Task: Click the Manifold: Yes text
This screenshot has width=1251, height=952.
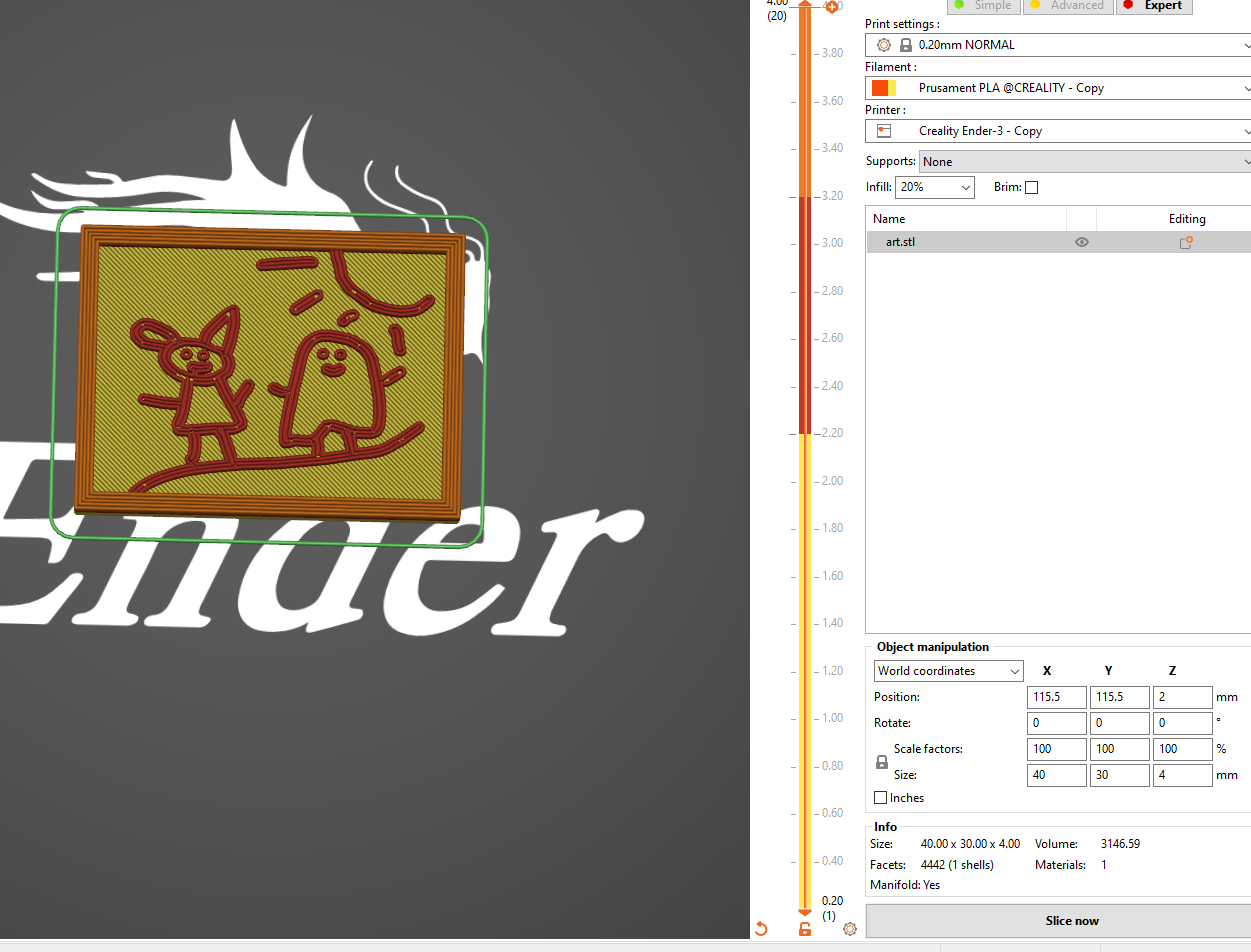Action: [x=905, y=885]
